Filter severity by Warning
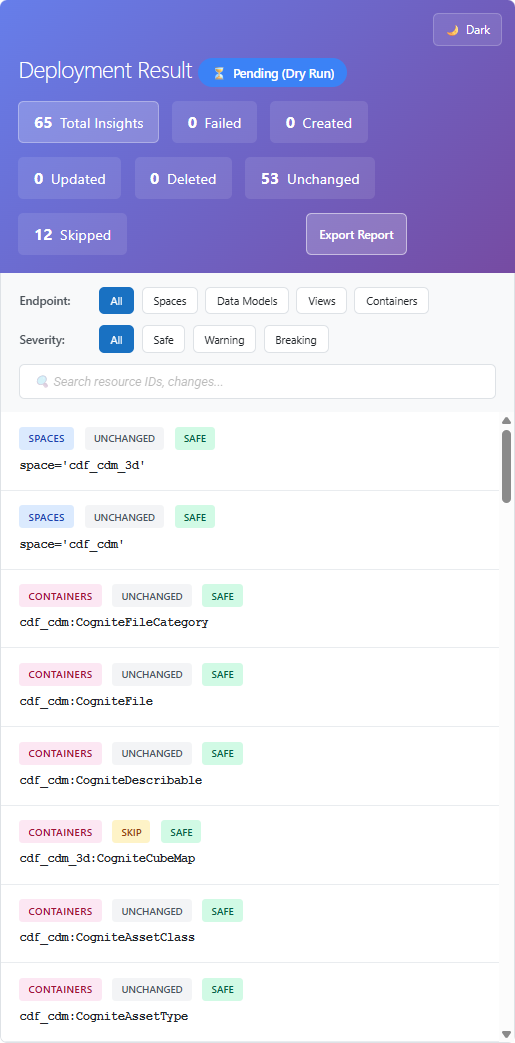The image size is (515, 1043). click(224, 339)
